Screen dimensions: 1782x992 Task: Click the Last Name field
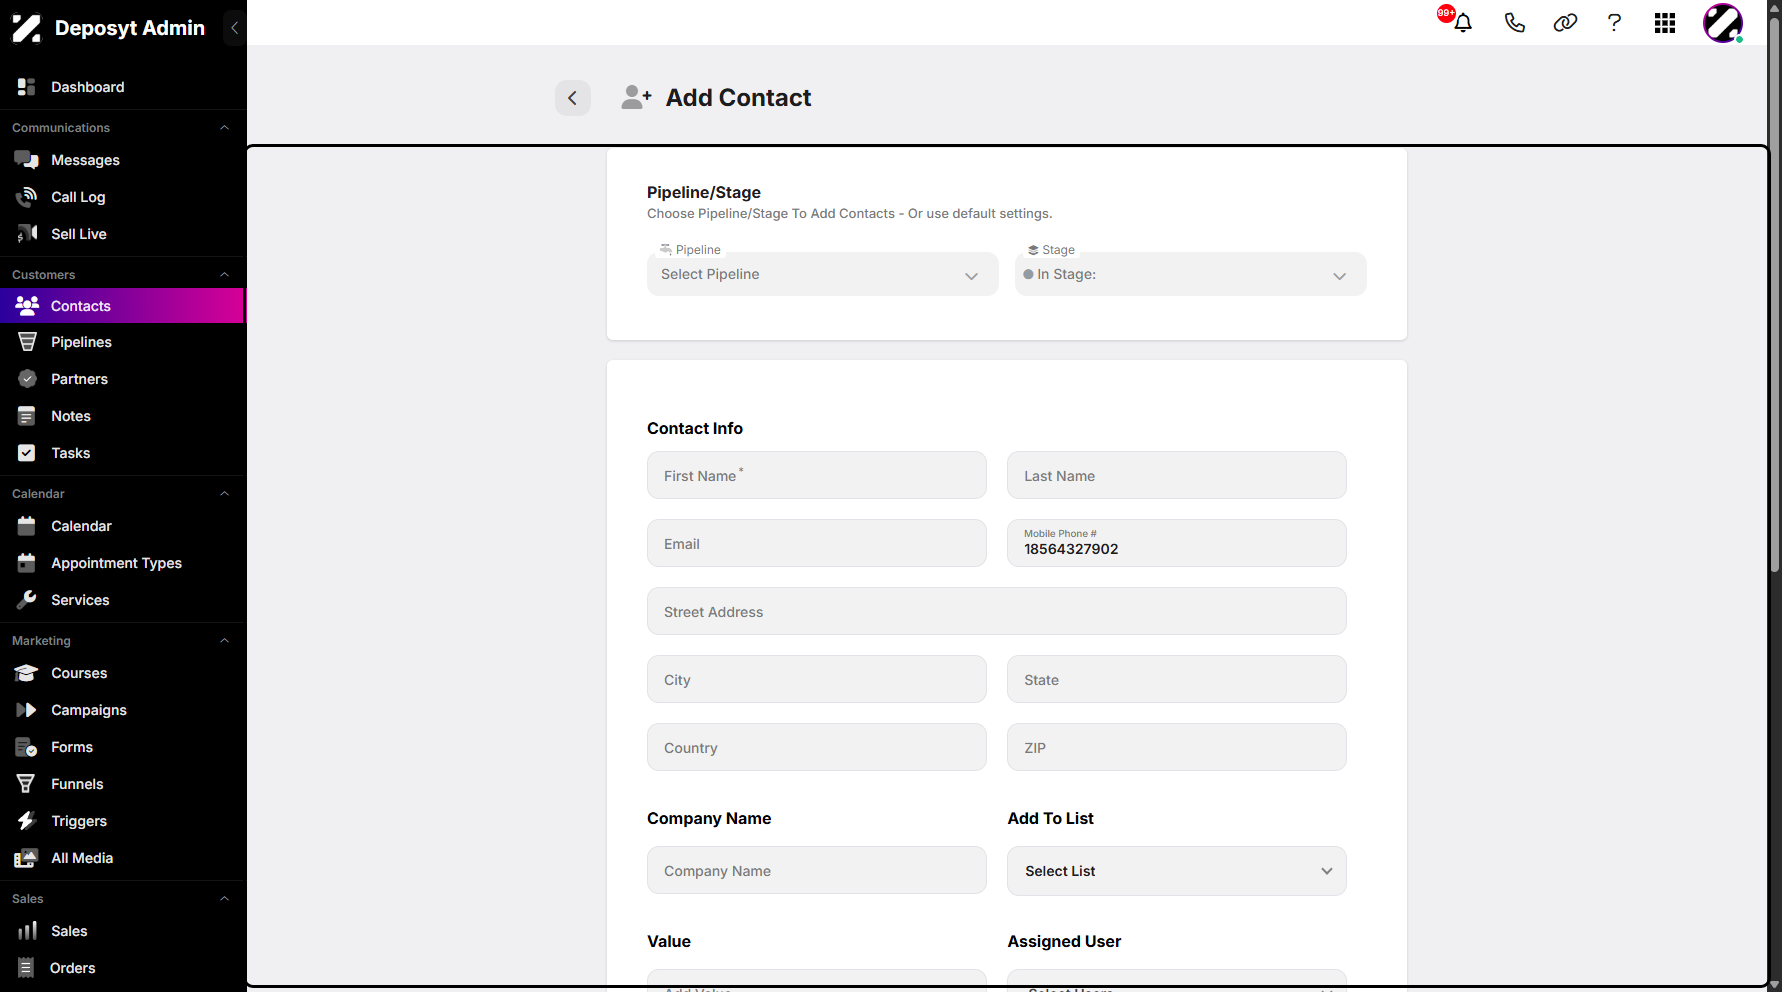tap(1177, 475)
